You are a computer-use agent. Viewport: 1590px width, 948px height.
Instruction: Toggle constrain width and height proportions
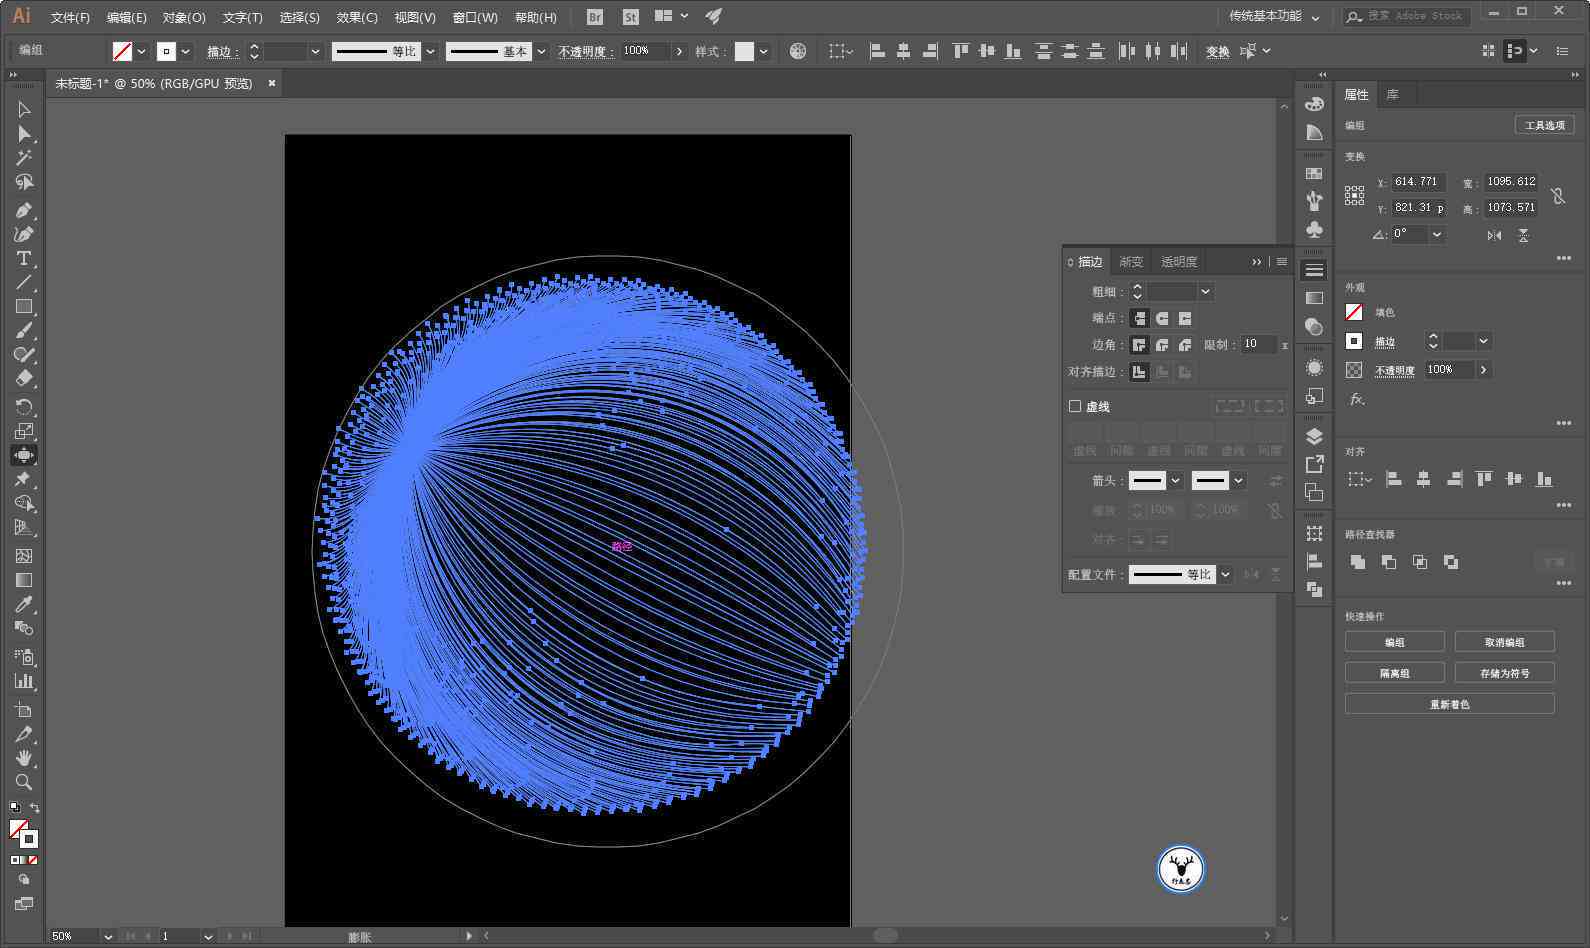coord(1558,195)
